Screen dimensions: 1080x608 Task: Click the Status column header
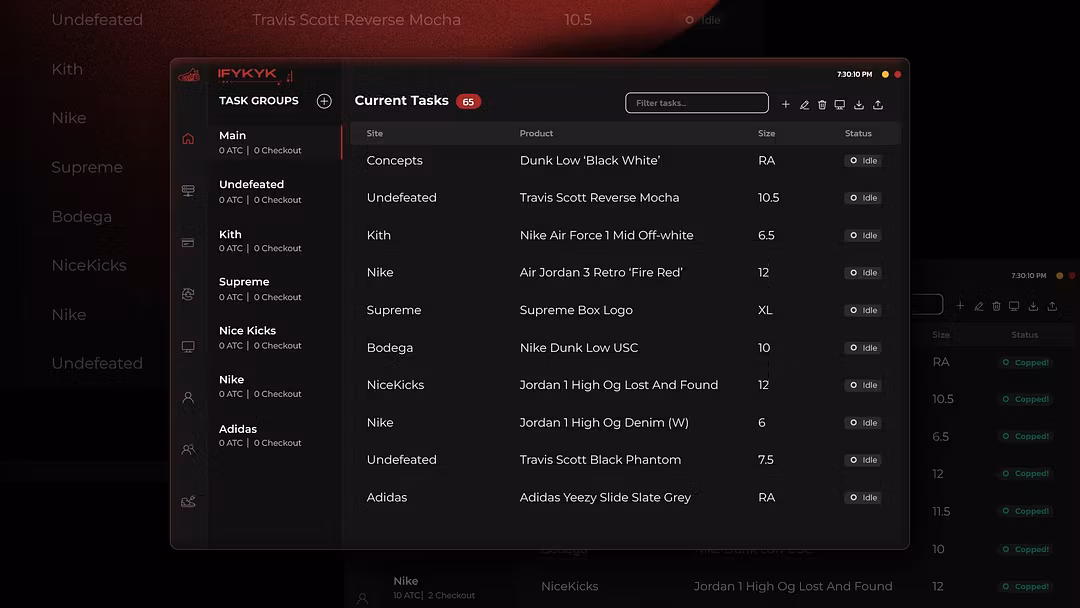[858, 133]
